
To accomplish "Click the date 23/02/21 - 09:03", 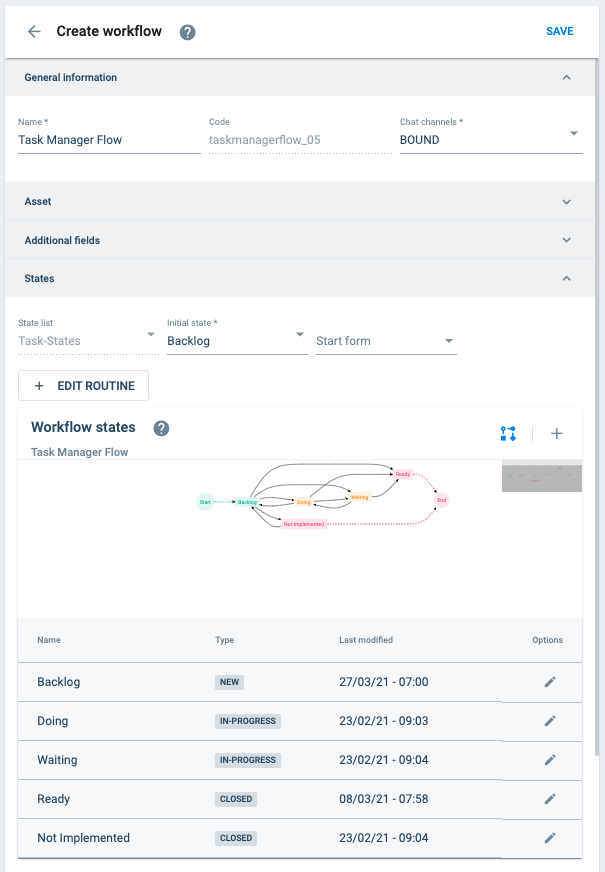I will coord(384,721).
